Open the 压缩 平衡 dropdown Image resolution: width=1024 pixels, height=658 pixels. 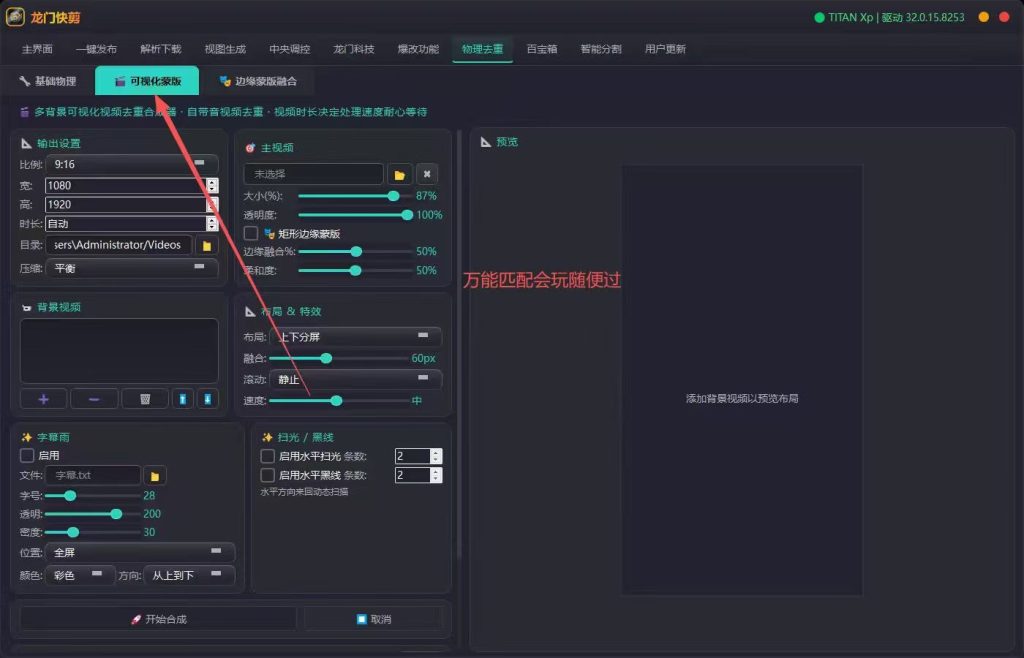[132, 268]
